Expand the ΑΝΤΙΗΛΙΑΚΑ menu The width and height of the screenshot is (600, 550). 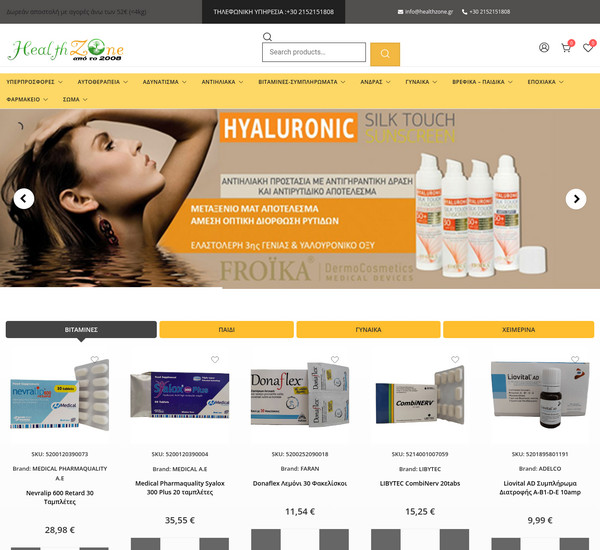pos(222,82)
